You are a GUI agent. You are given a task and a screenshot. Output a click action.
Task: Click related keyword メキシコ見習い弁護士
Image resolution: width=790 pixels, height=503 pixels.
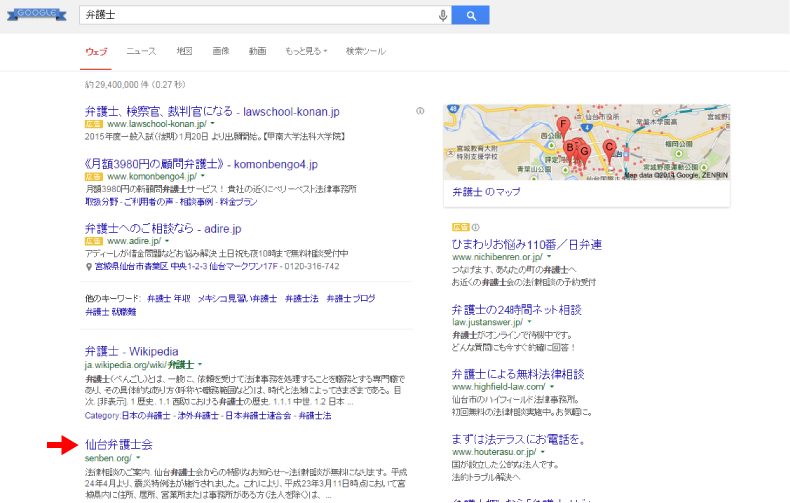[x=237, y=298]
